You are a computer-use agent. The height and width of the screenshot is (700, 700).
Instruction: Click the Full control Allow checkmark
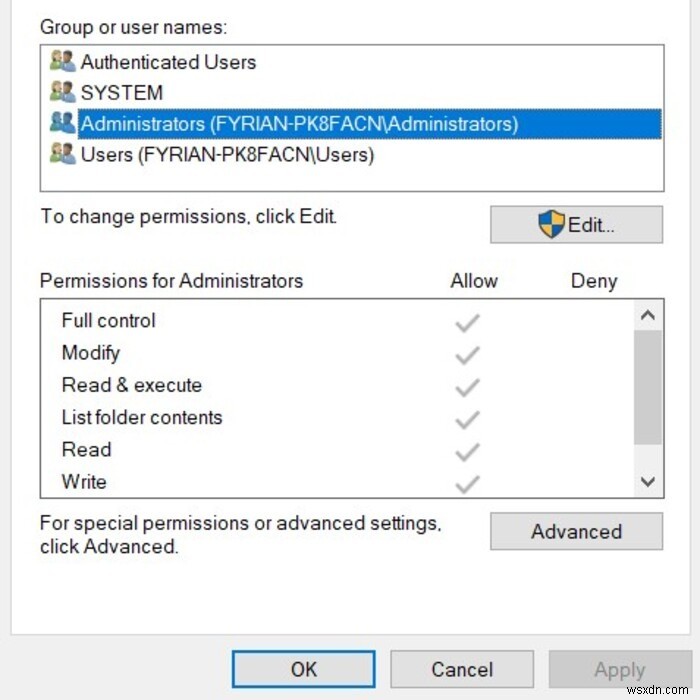pyautogui.click(x=467, y=322)
